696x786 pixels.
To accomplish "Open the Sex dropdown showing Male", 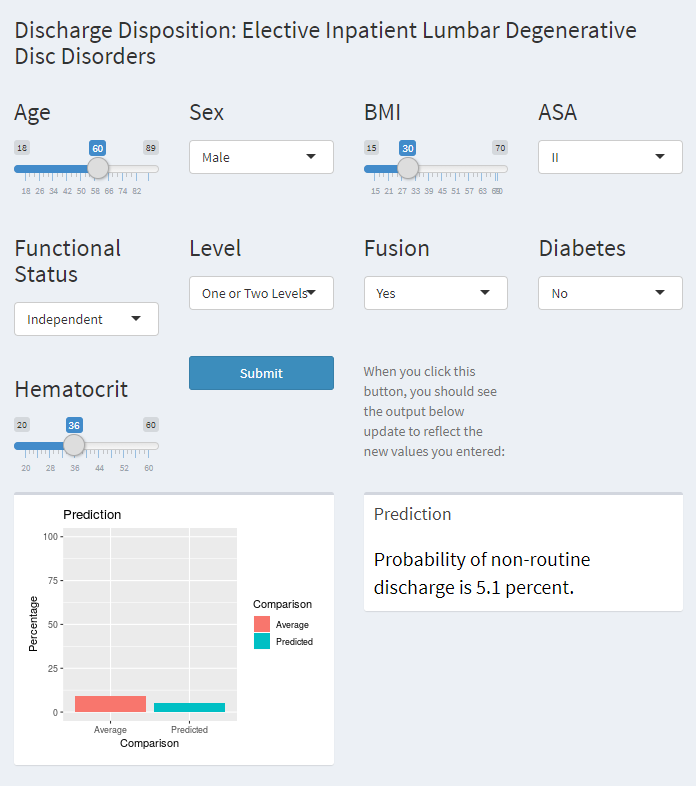I will [x=260, y=157].
